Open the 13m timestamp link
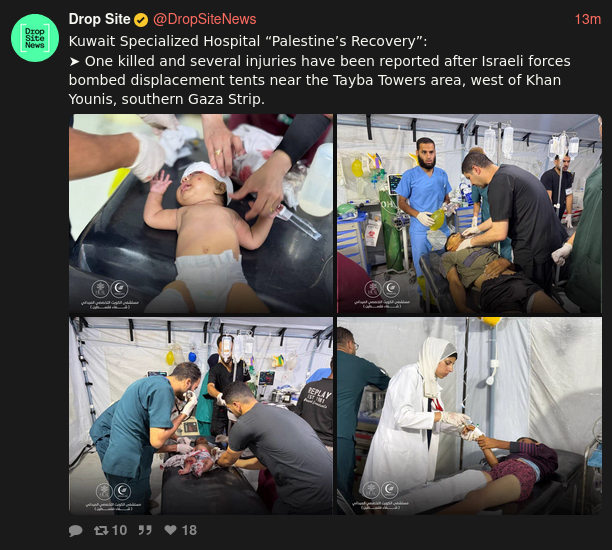 coord(587,20)
